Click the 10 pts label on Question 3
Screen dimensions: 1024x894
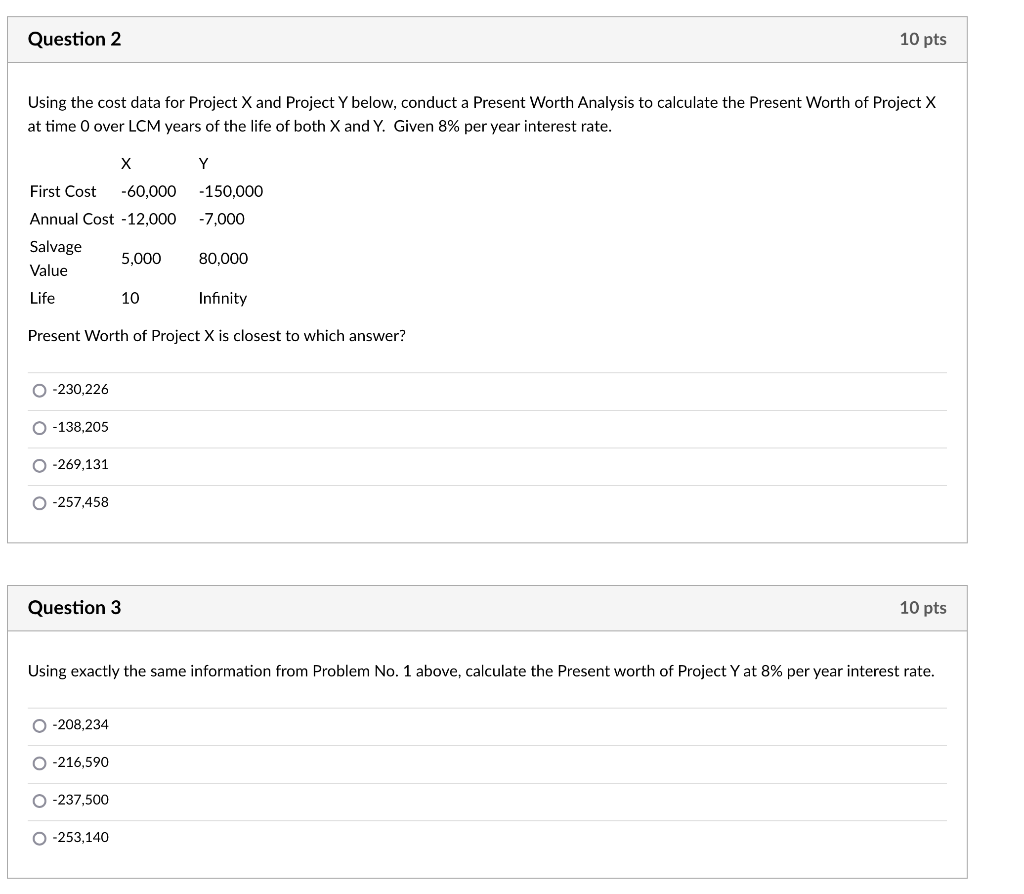pos(923,607)
